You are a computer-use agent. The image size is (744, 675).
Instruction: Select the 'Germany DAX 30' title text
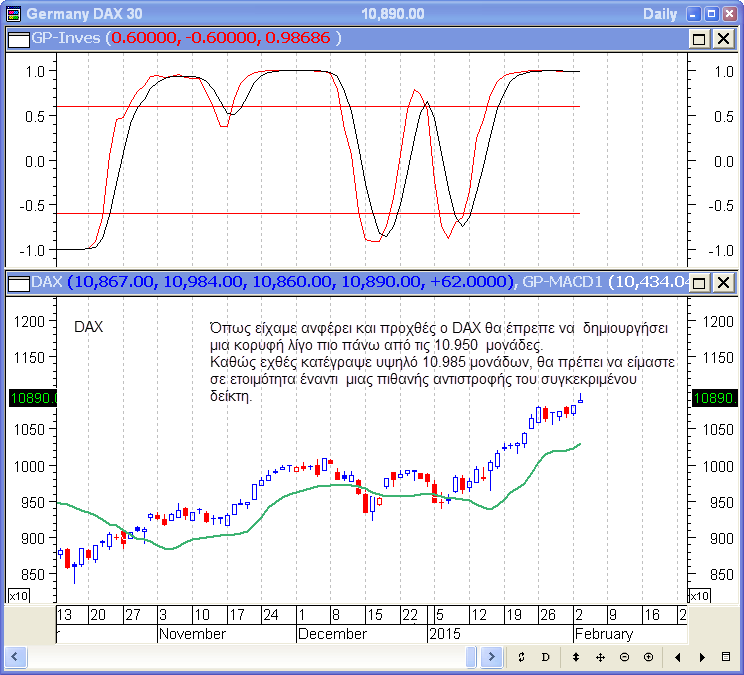click(x=84, y=14)
